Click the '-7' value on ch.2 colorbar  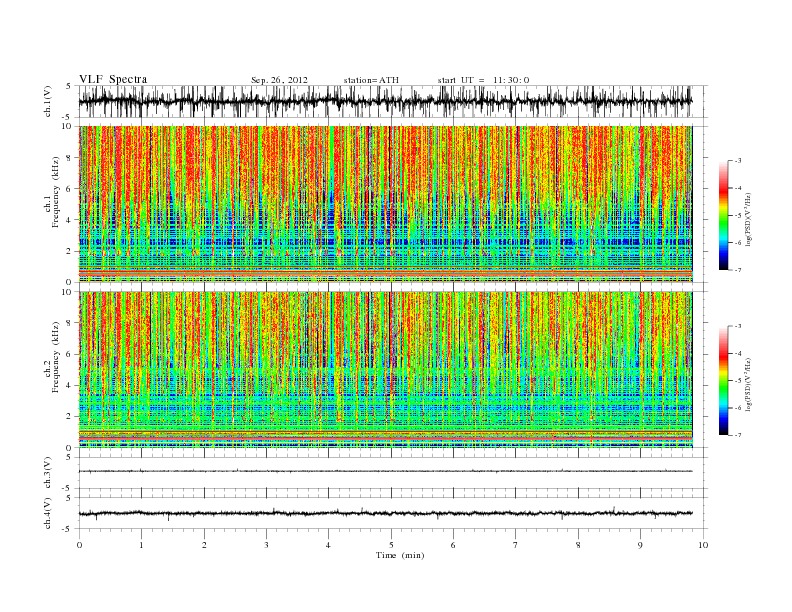(738, 435)
